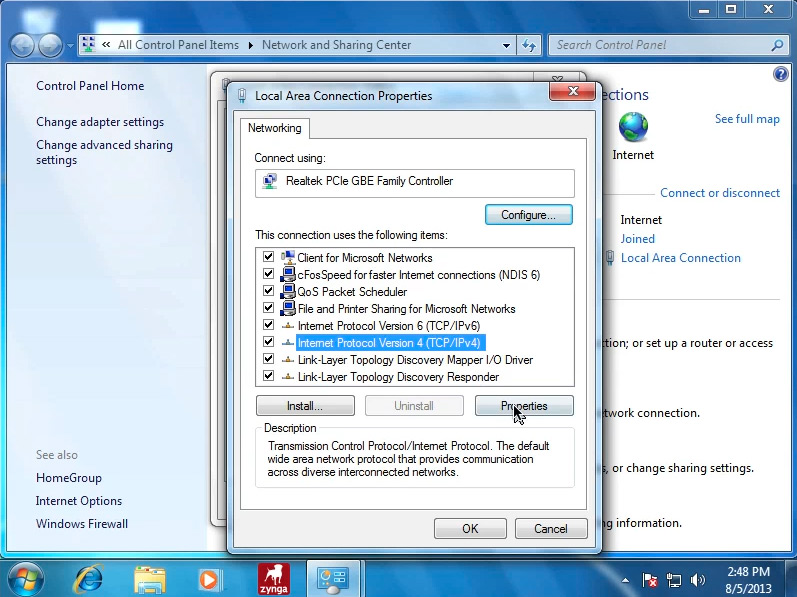This screenshot has width=797, height=597.
Task: Toggle File and Printer Sharing checkbox
Action: (268, 308)
